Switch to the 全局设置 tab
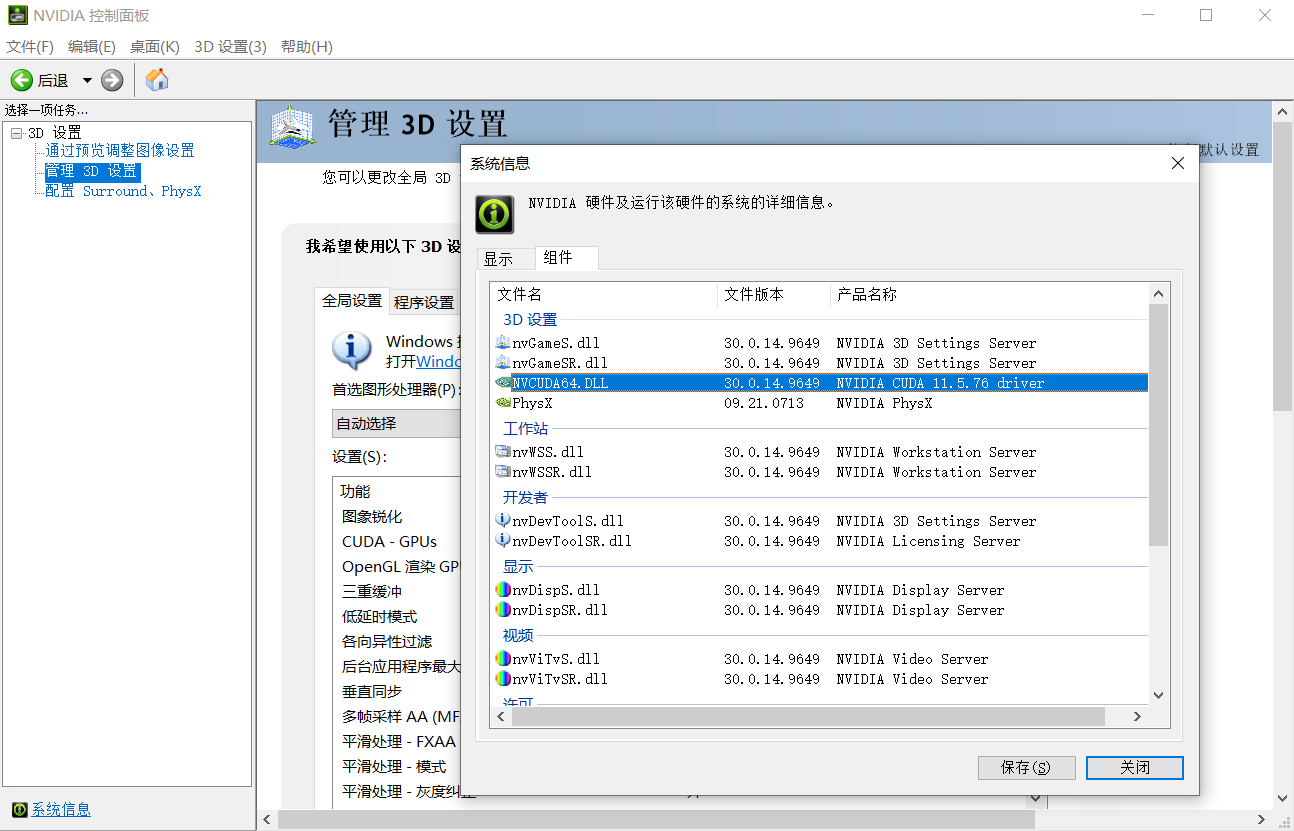1294x831 pixels. (x=352, y=300)
